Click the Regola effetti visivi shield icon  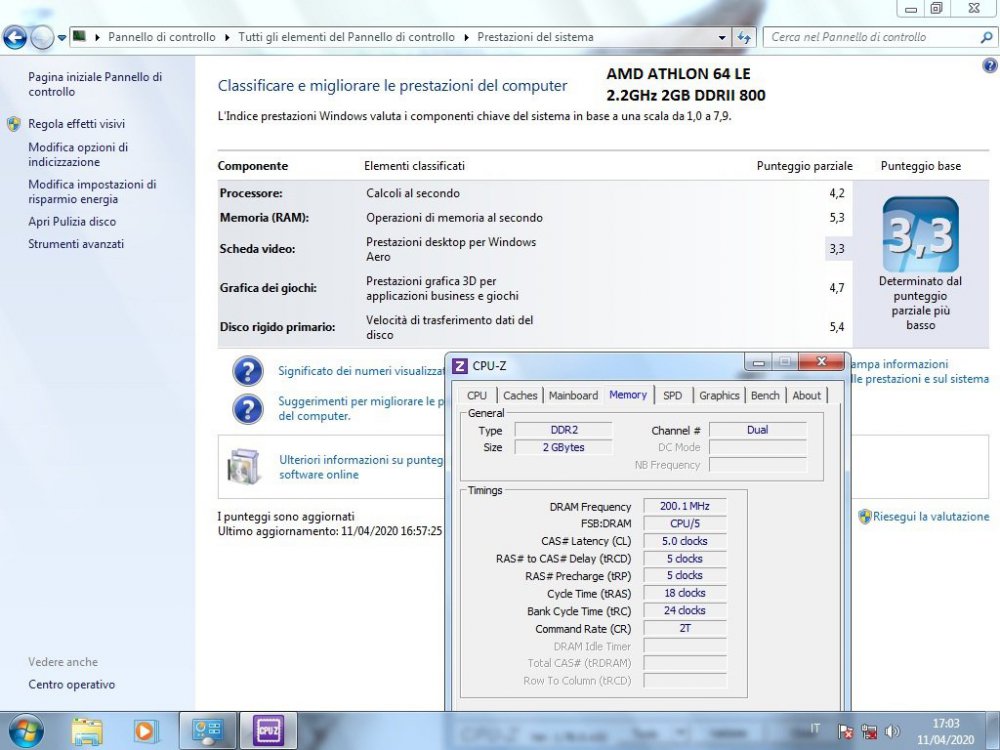(x=11, y=124)
